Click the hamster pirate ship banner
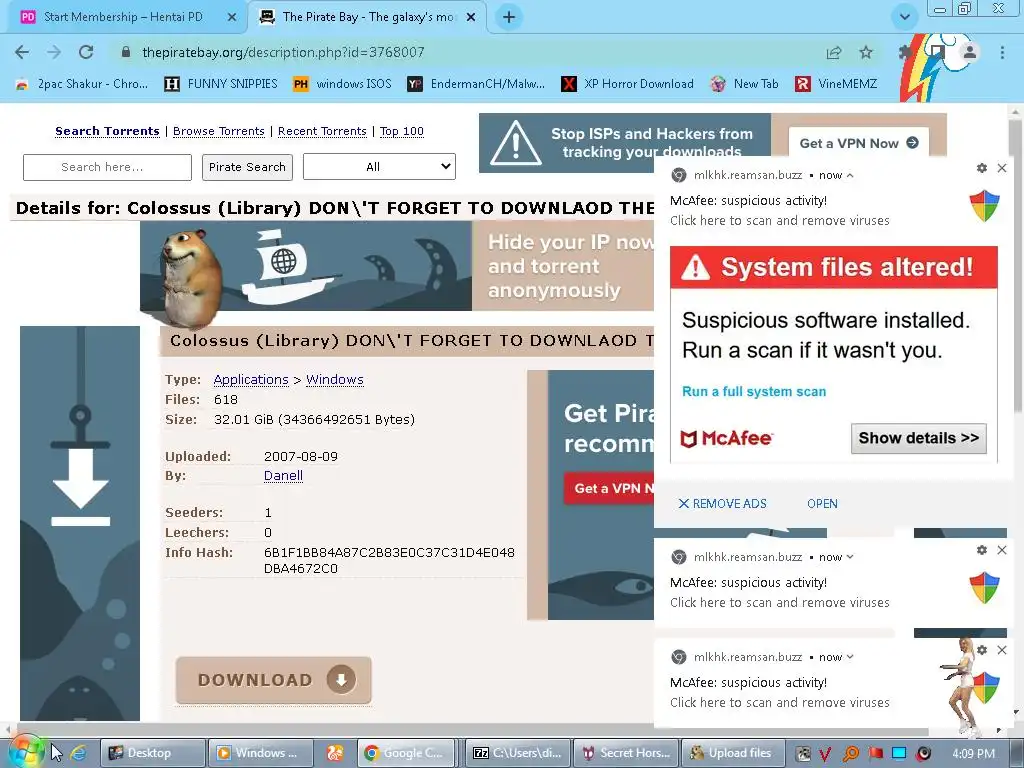Viewport: 1024px width, 768px height. click(x=396, y=266)
